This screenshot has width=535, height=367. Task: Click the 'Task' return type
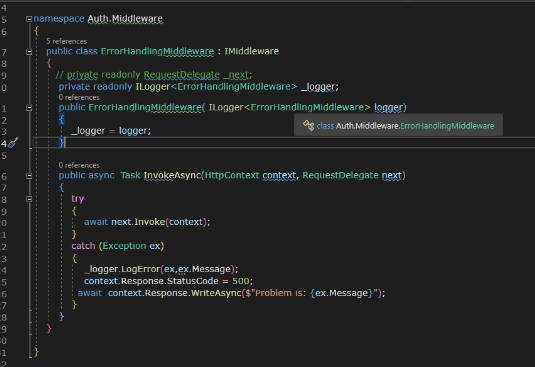click(130, 175)
